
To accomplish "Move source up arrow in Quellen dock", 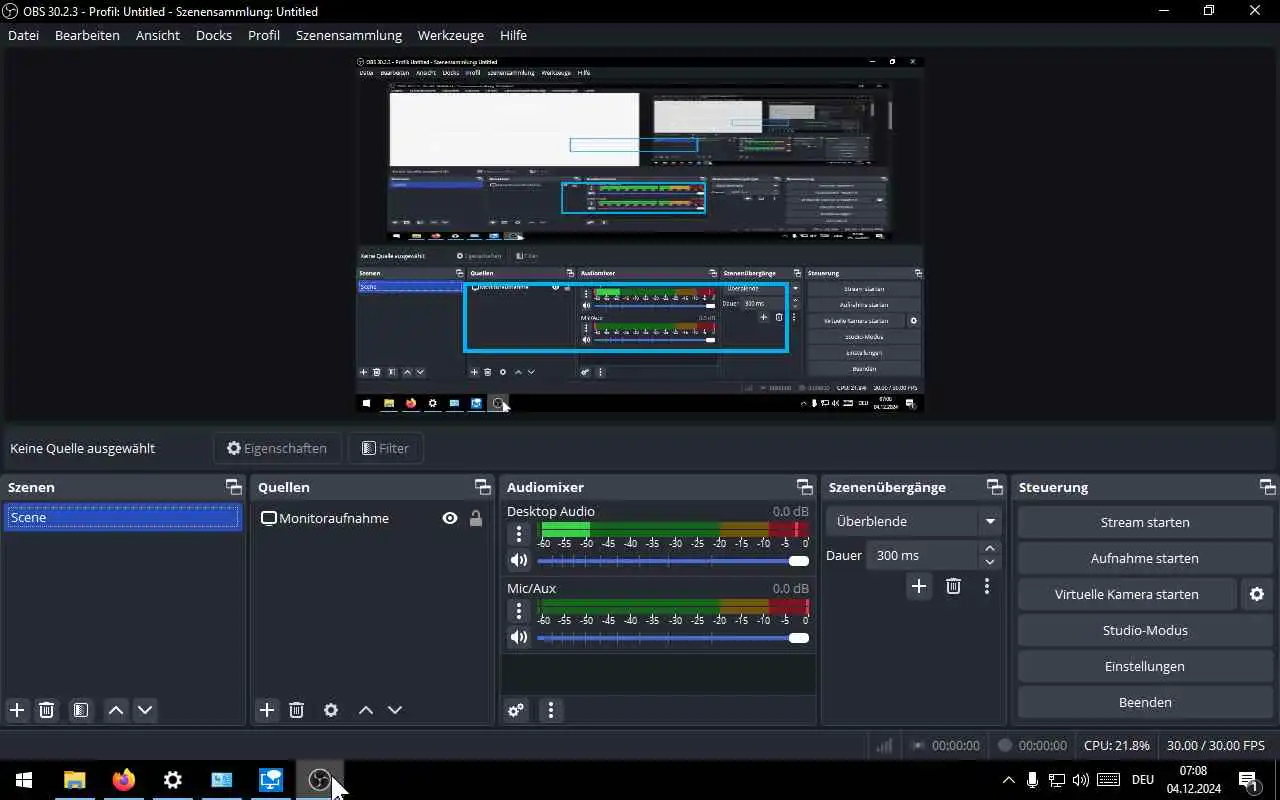I will pos(366,710).
